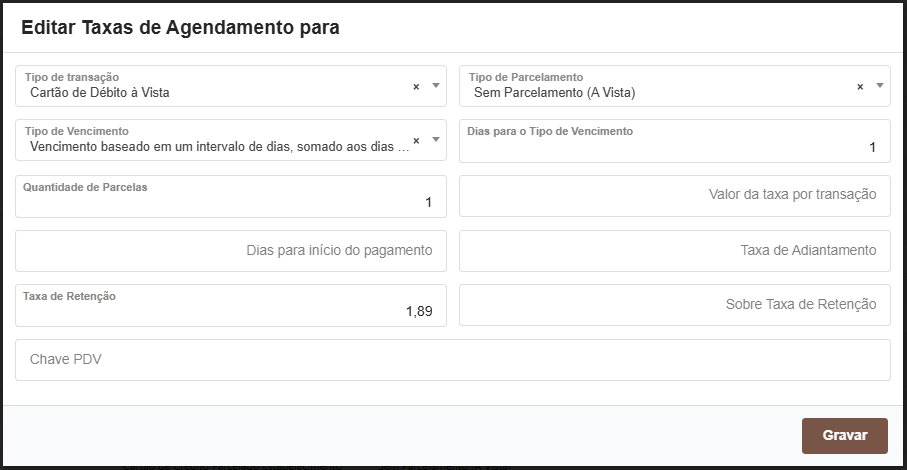Select the Taxa de Adiantamento input
907x470 pixels.
[x=673, y=250]
